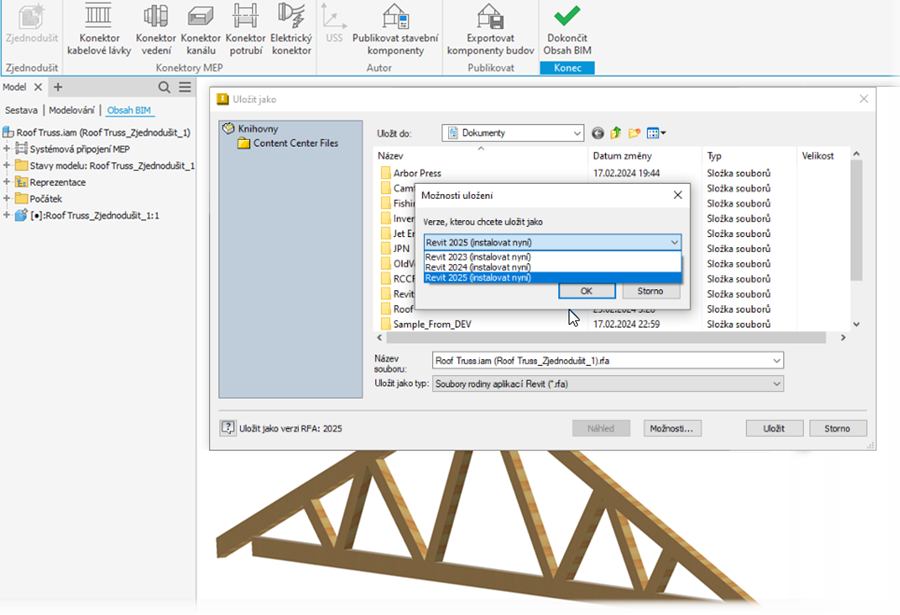
Task: Expand the Reprezentace node
Action: coord(6,182)
